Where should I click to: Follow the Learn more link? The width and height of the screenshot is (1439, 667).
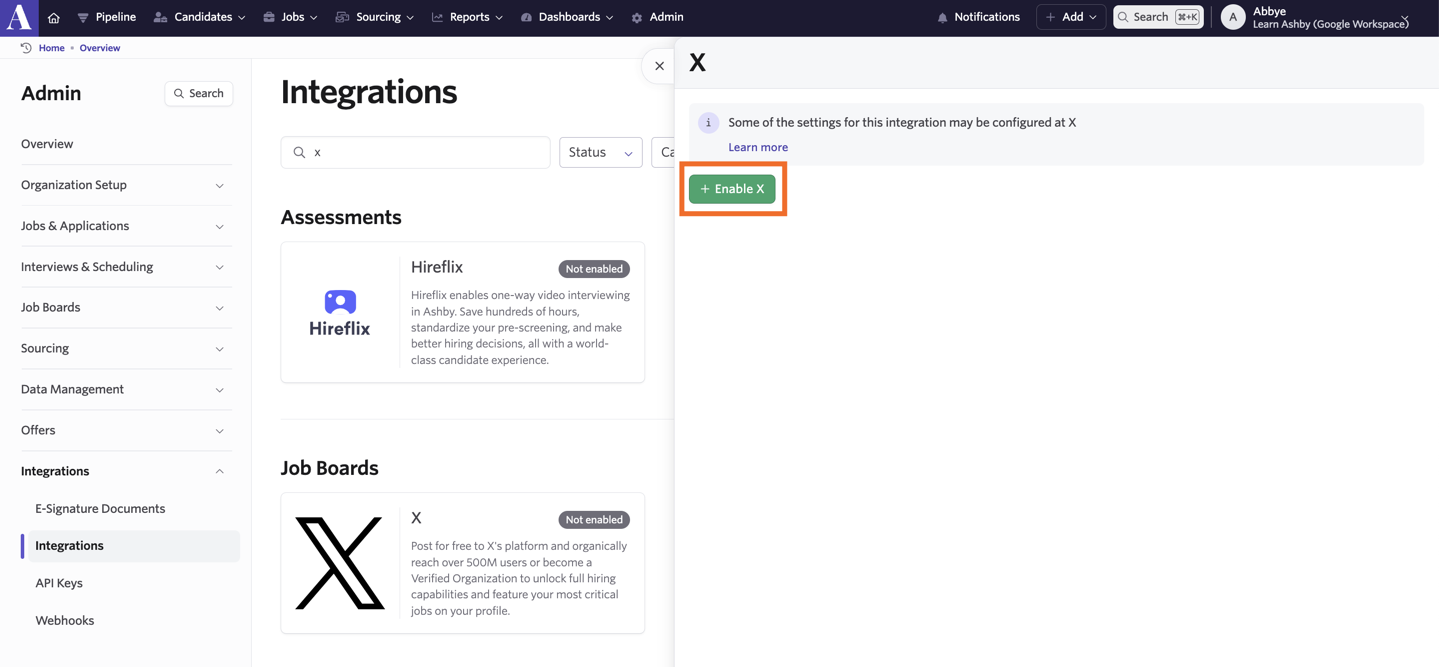click(x=758, y=147)
